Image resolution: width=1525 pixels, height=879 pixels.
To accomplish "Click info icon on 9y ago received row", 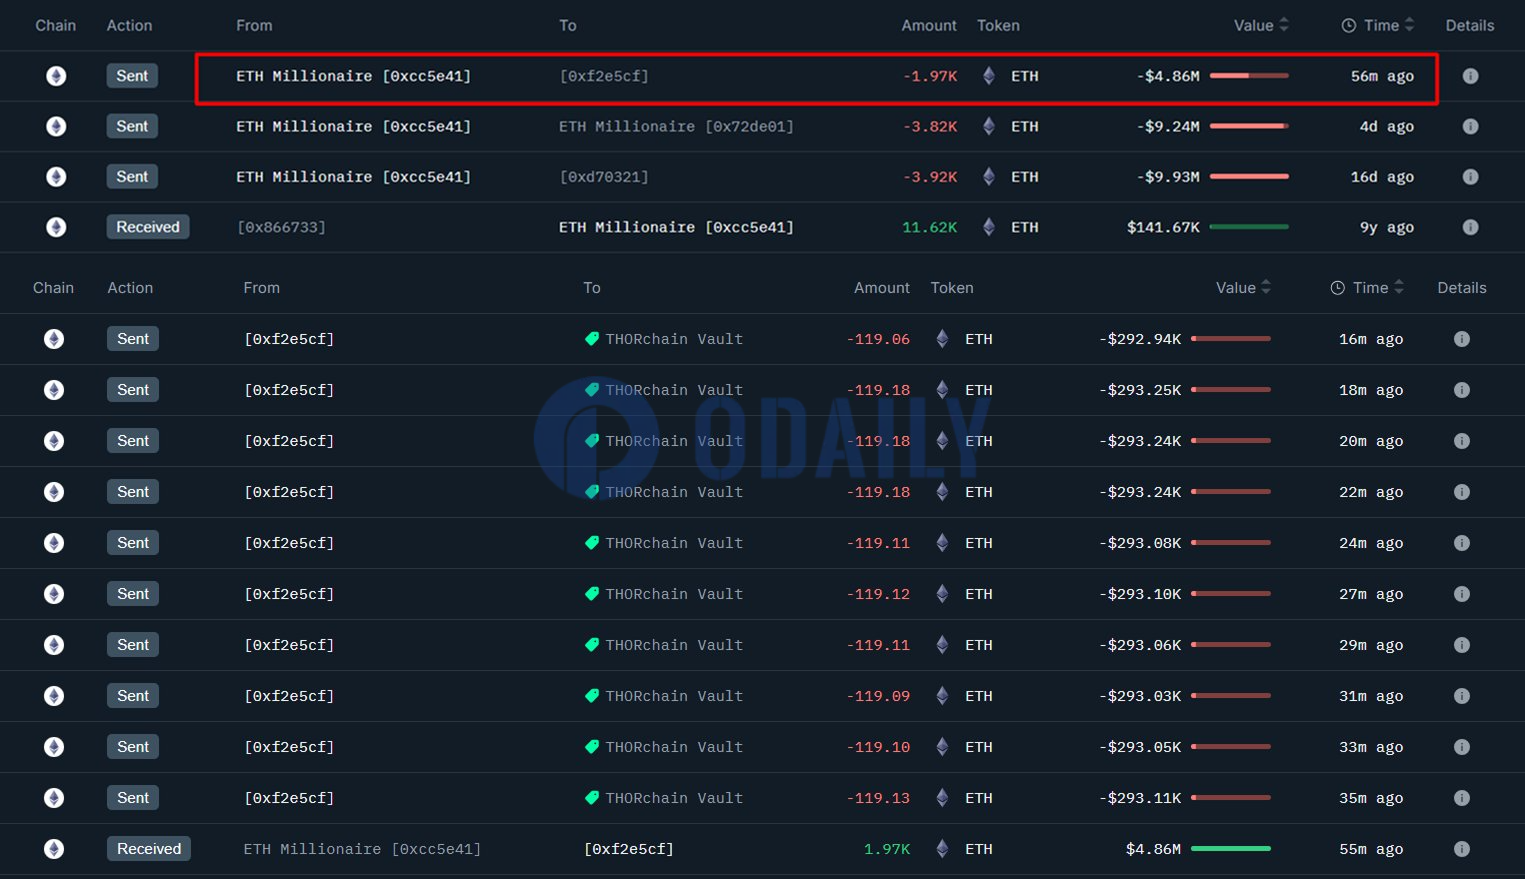I will coord(1470,227).
